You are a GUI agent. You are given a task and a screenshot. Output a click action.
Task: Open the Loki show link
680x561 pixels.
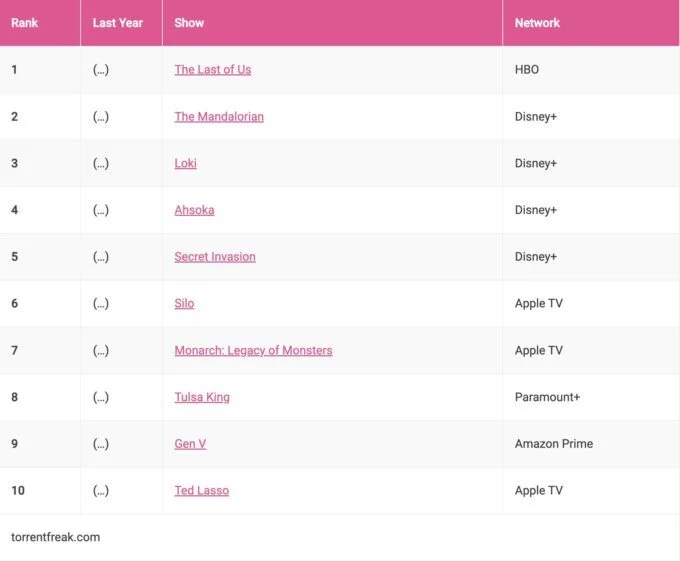[185, 163]
